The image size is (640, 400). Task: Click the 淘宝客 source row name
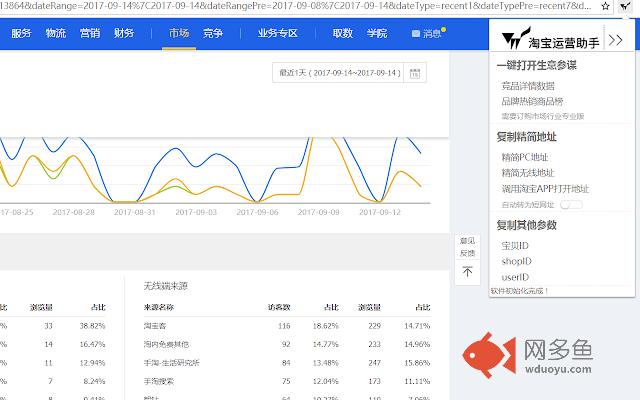(x=155, y=326)
